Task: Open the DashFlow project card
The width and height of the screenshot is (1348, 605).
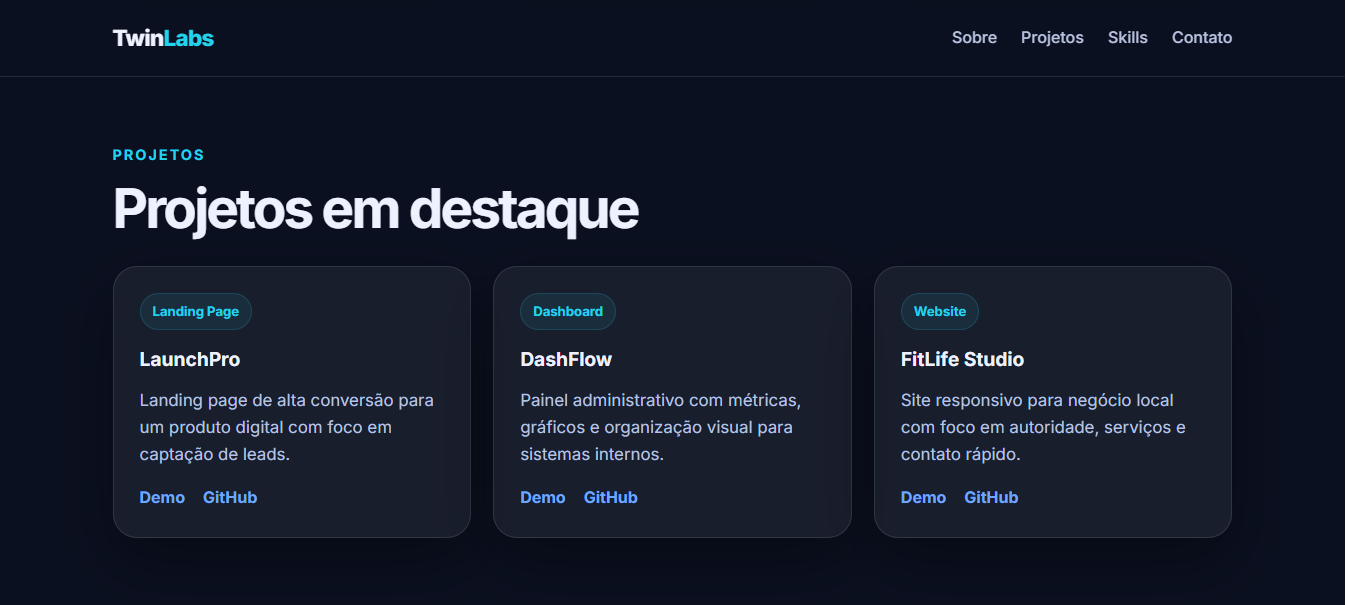Action: pyautogui.click(x=672, y=401)
